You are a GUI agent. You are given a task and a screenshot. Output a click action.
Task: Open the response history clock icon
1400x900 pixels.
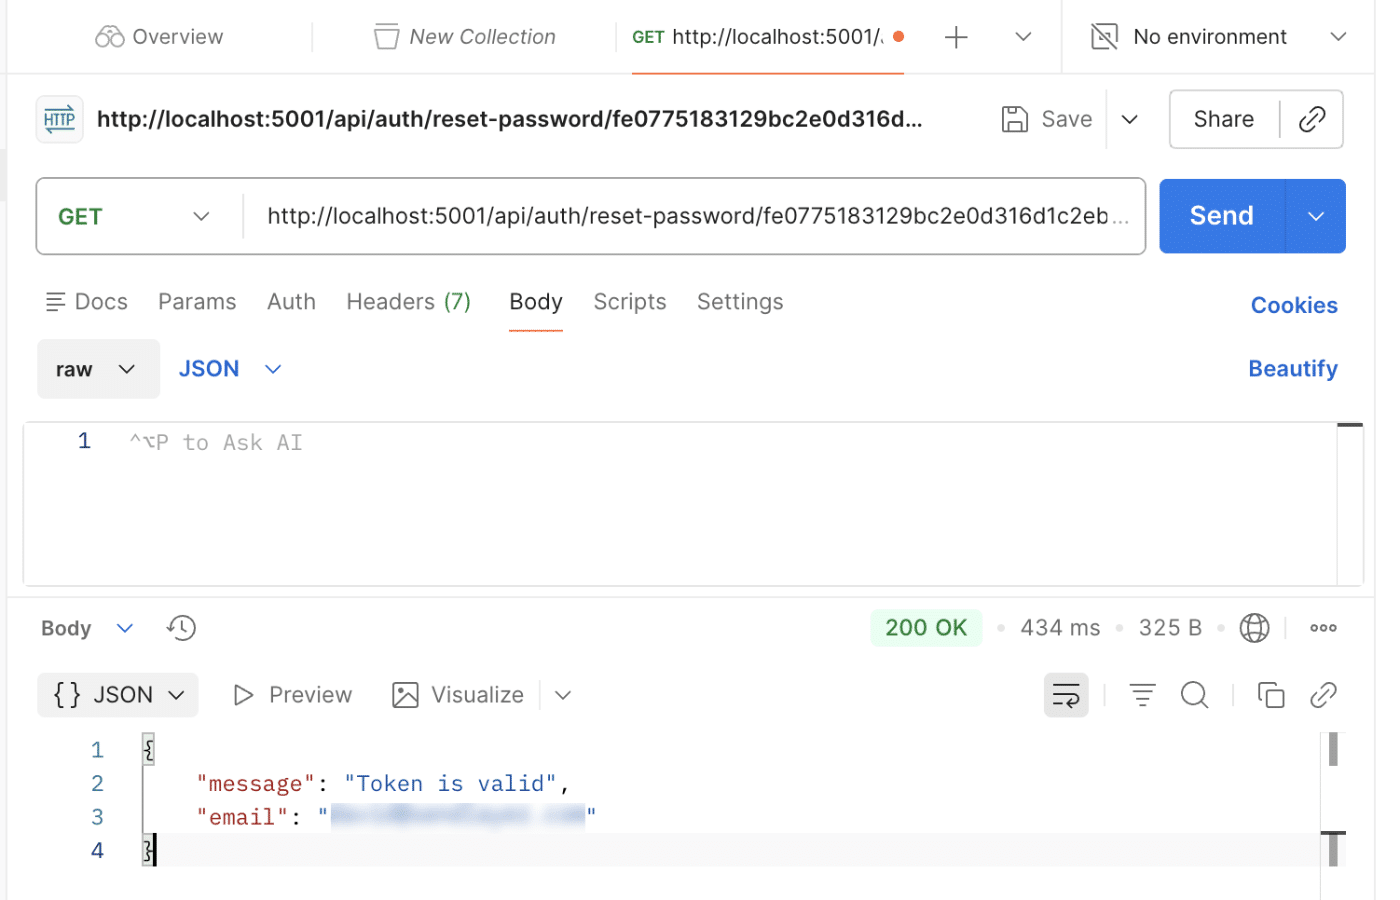pos(180,627)
